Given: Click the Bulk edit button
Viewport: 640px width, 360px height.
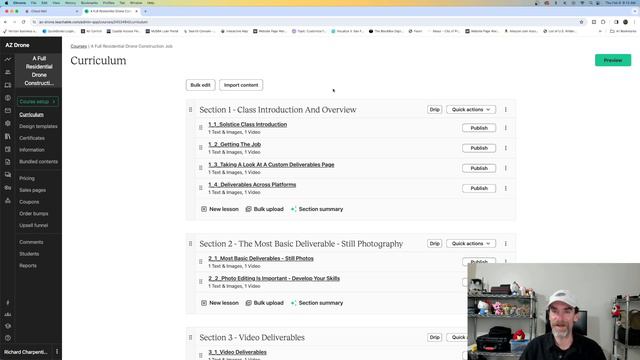Looking at the screenshot, I should pos(200,85).
